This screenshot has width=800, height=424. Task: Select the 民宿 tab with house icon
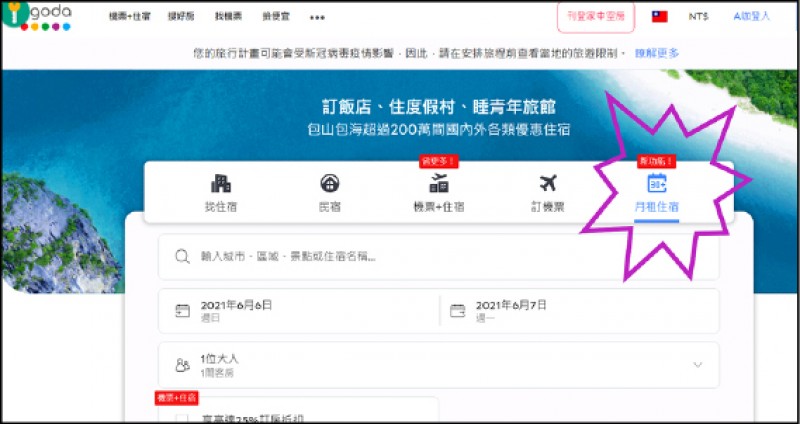tap(330, 192)
